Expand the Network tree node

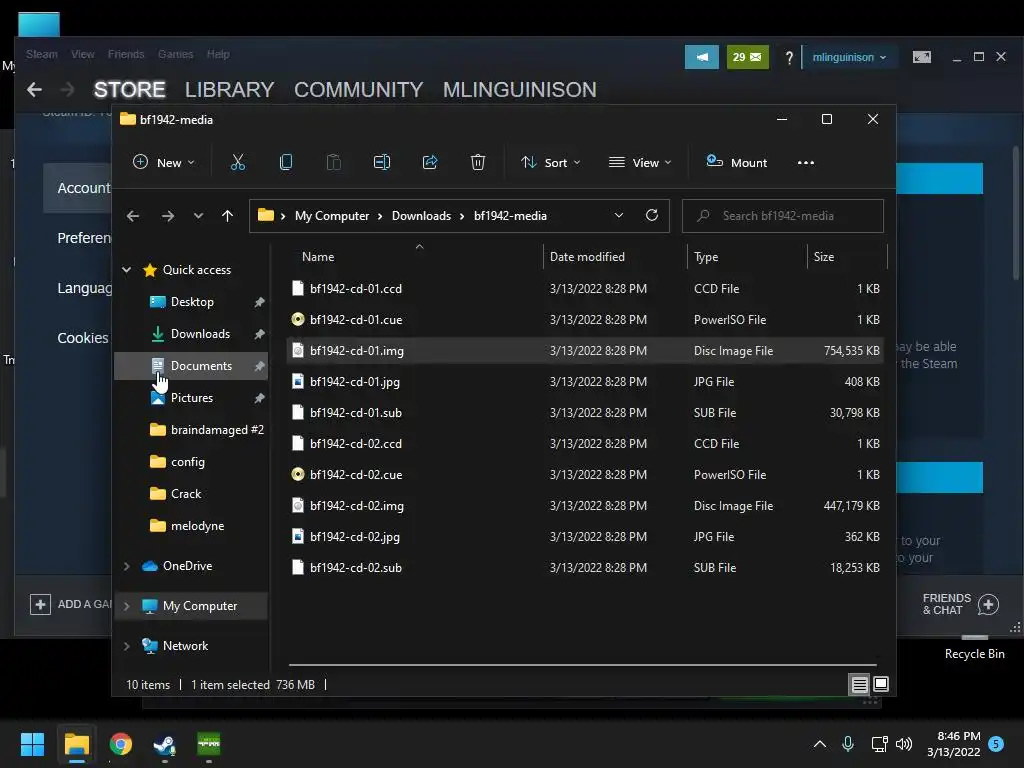(127, 646)
